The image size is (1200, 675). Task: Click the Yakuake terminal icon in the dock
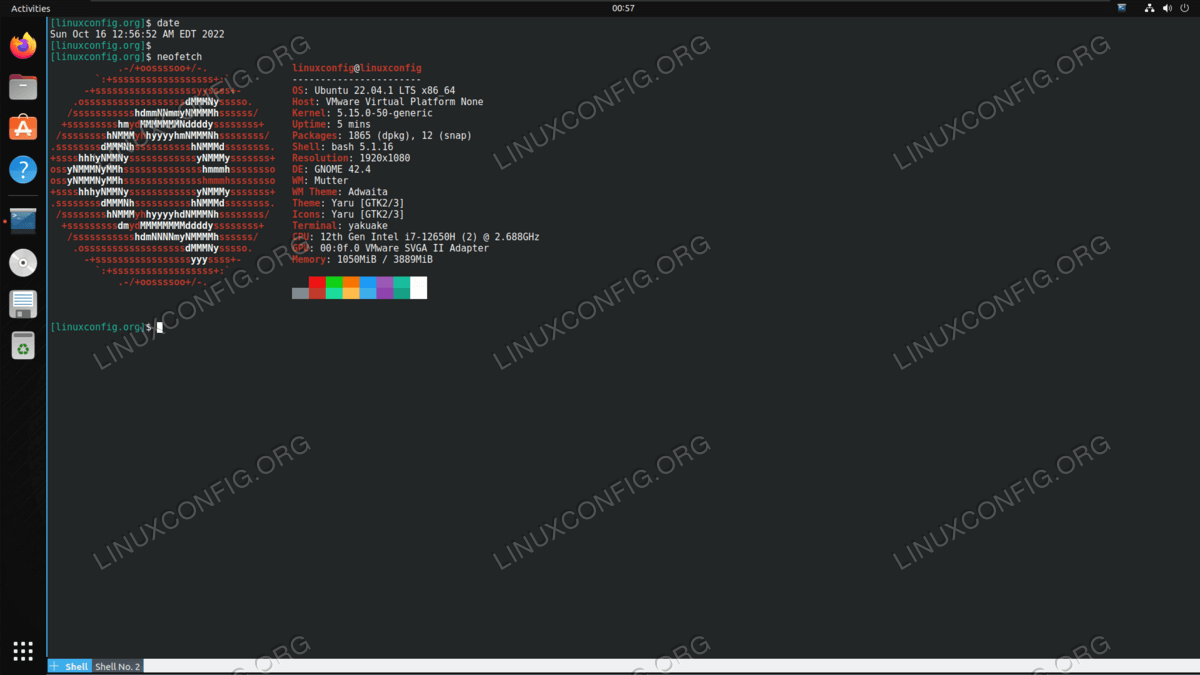pyautogui.click(x=23, y=221)
